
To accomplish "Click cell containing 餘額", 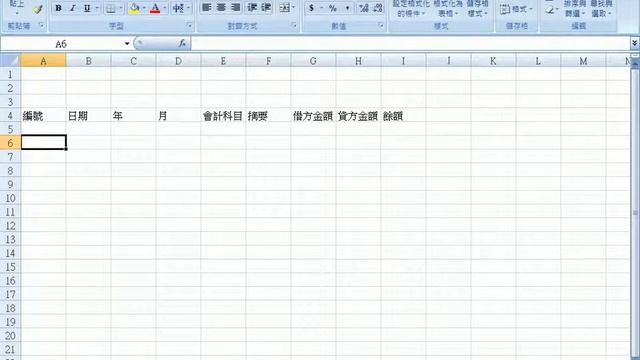I will click(403, 116).
